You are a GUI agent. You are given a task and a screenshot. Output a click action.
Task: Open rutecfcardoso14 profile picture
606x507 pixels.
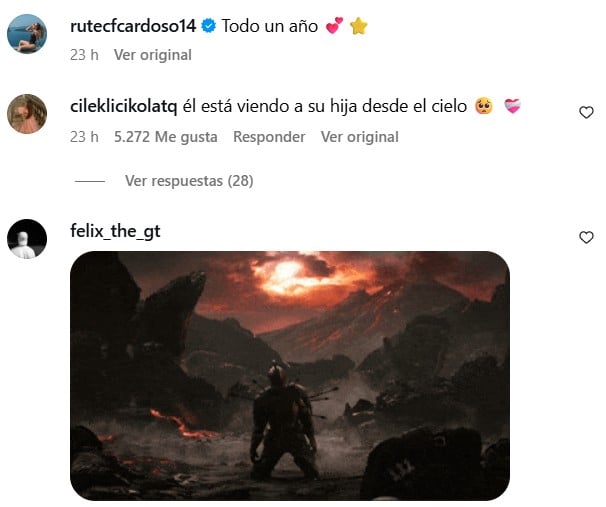click(27, 34)
